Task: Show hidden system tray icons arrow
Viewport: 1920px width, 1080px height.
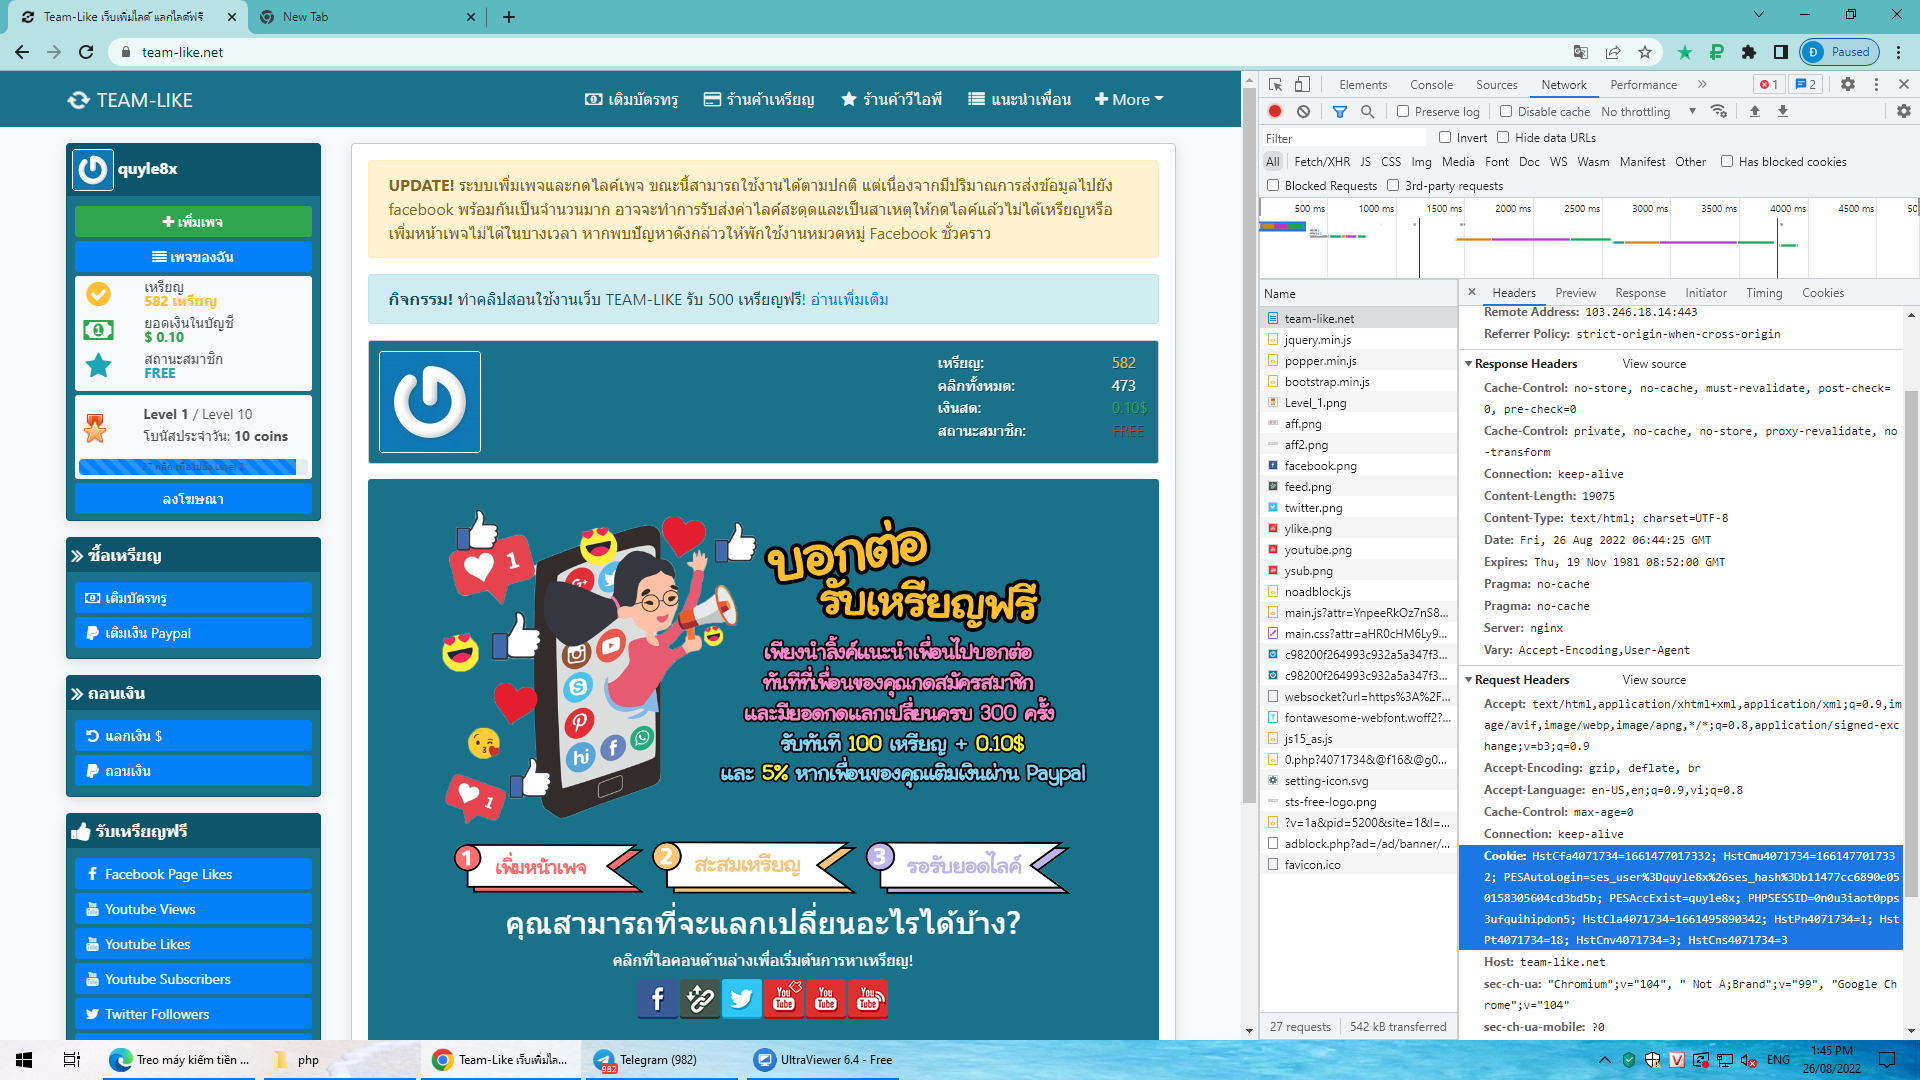Action: pos(1605,1060)
